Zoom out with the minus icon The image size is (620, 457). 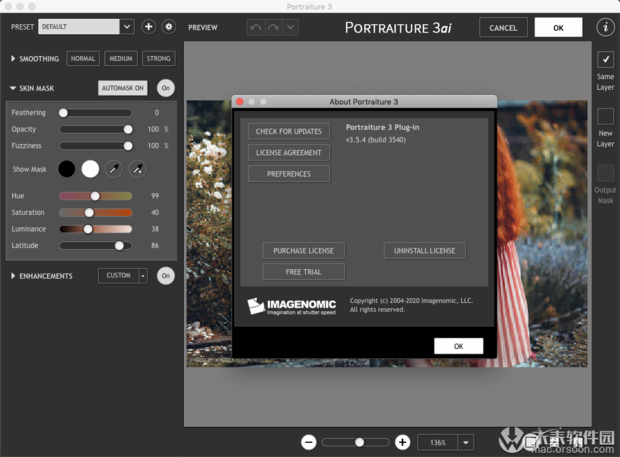(x=308, y=442)
